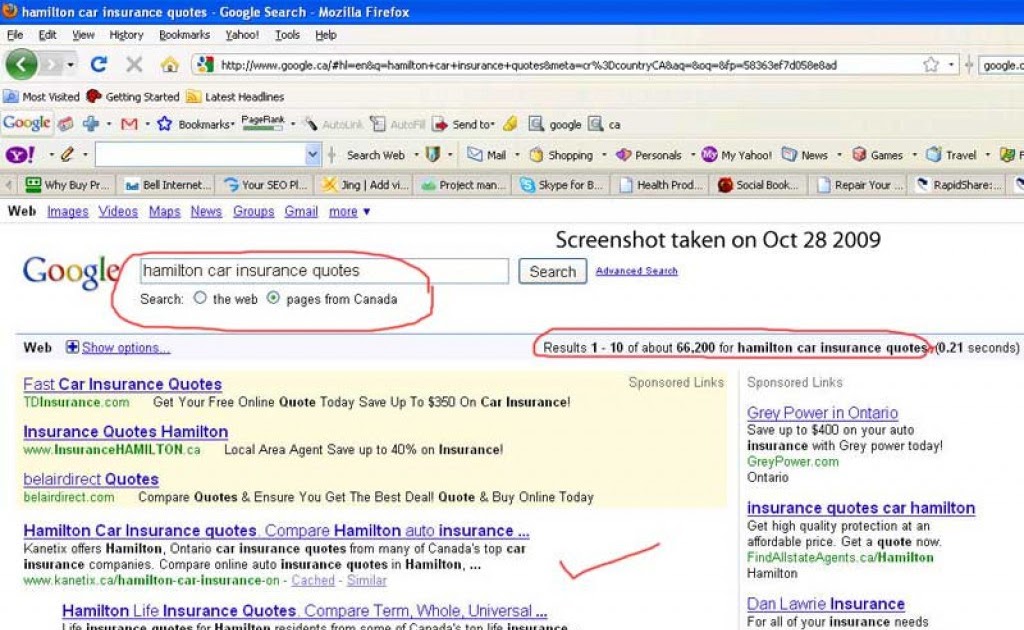Click the 'ca' search-word find button

(604, 124)
